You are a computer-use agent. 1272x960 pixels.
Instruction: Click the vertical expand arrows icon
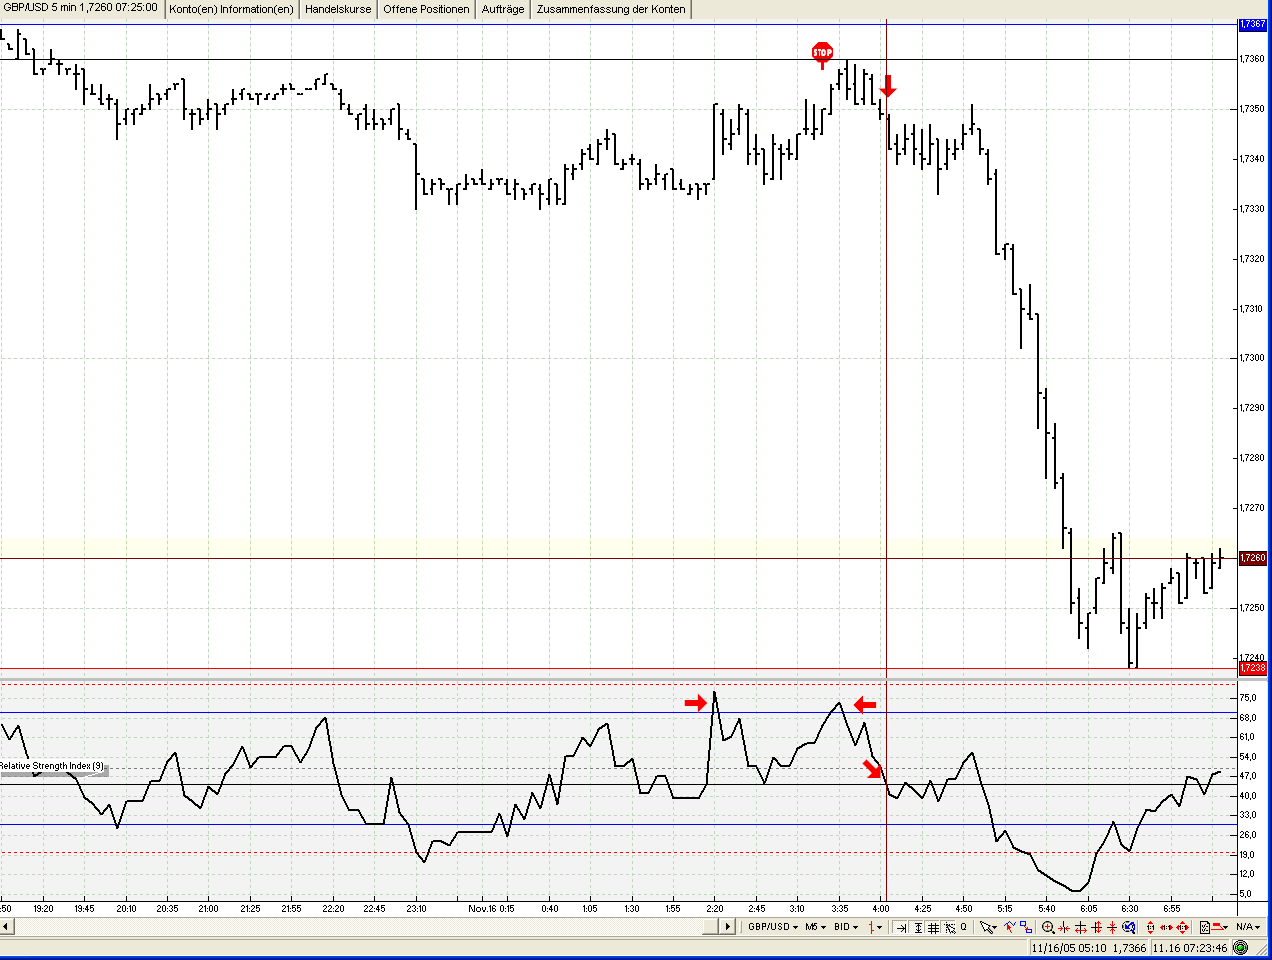click(1096, 927)
